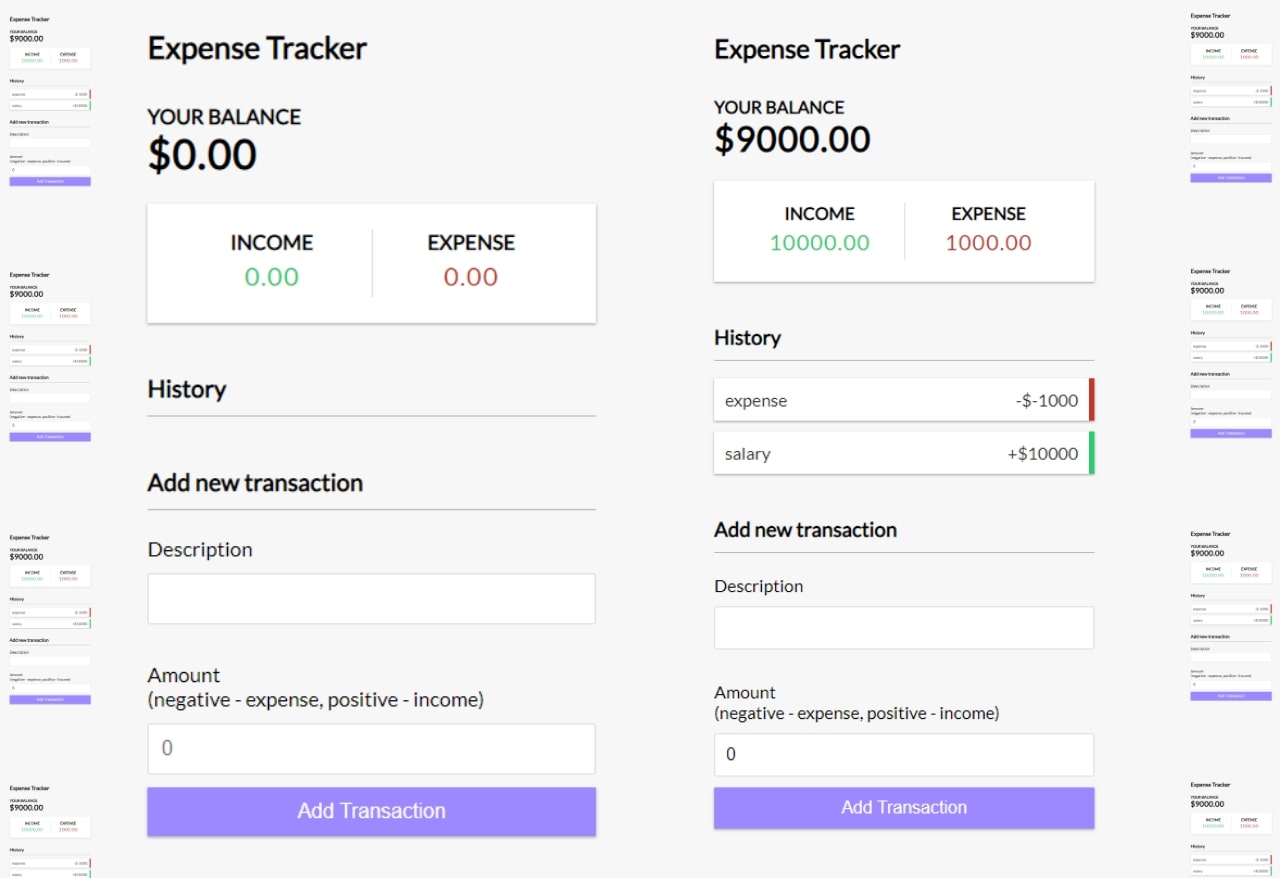Click the green indicator bar on the salary entry
The image size is (1280, 878).
coord(1092,453)
